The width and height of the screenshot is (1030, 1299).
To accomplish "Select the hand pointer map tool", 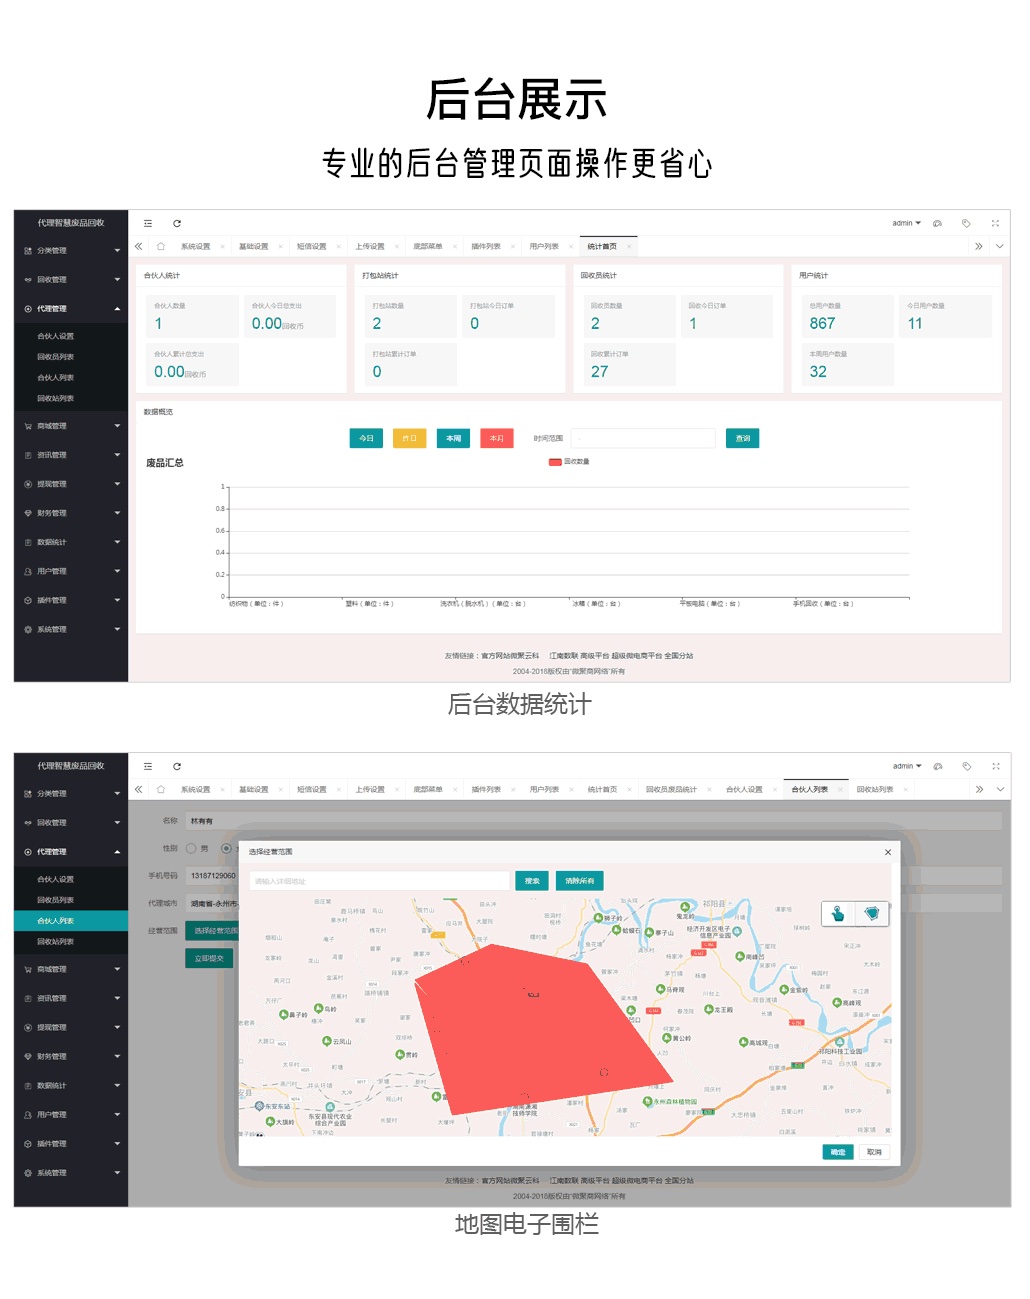I will [838, 914].
